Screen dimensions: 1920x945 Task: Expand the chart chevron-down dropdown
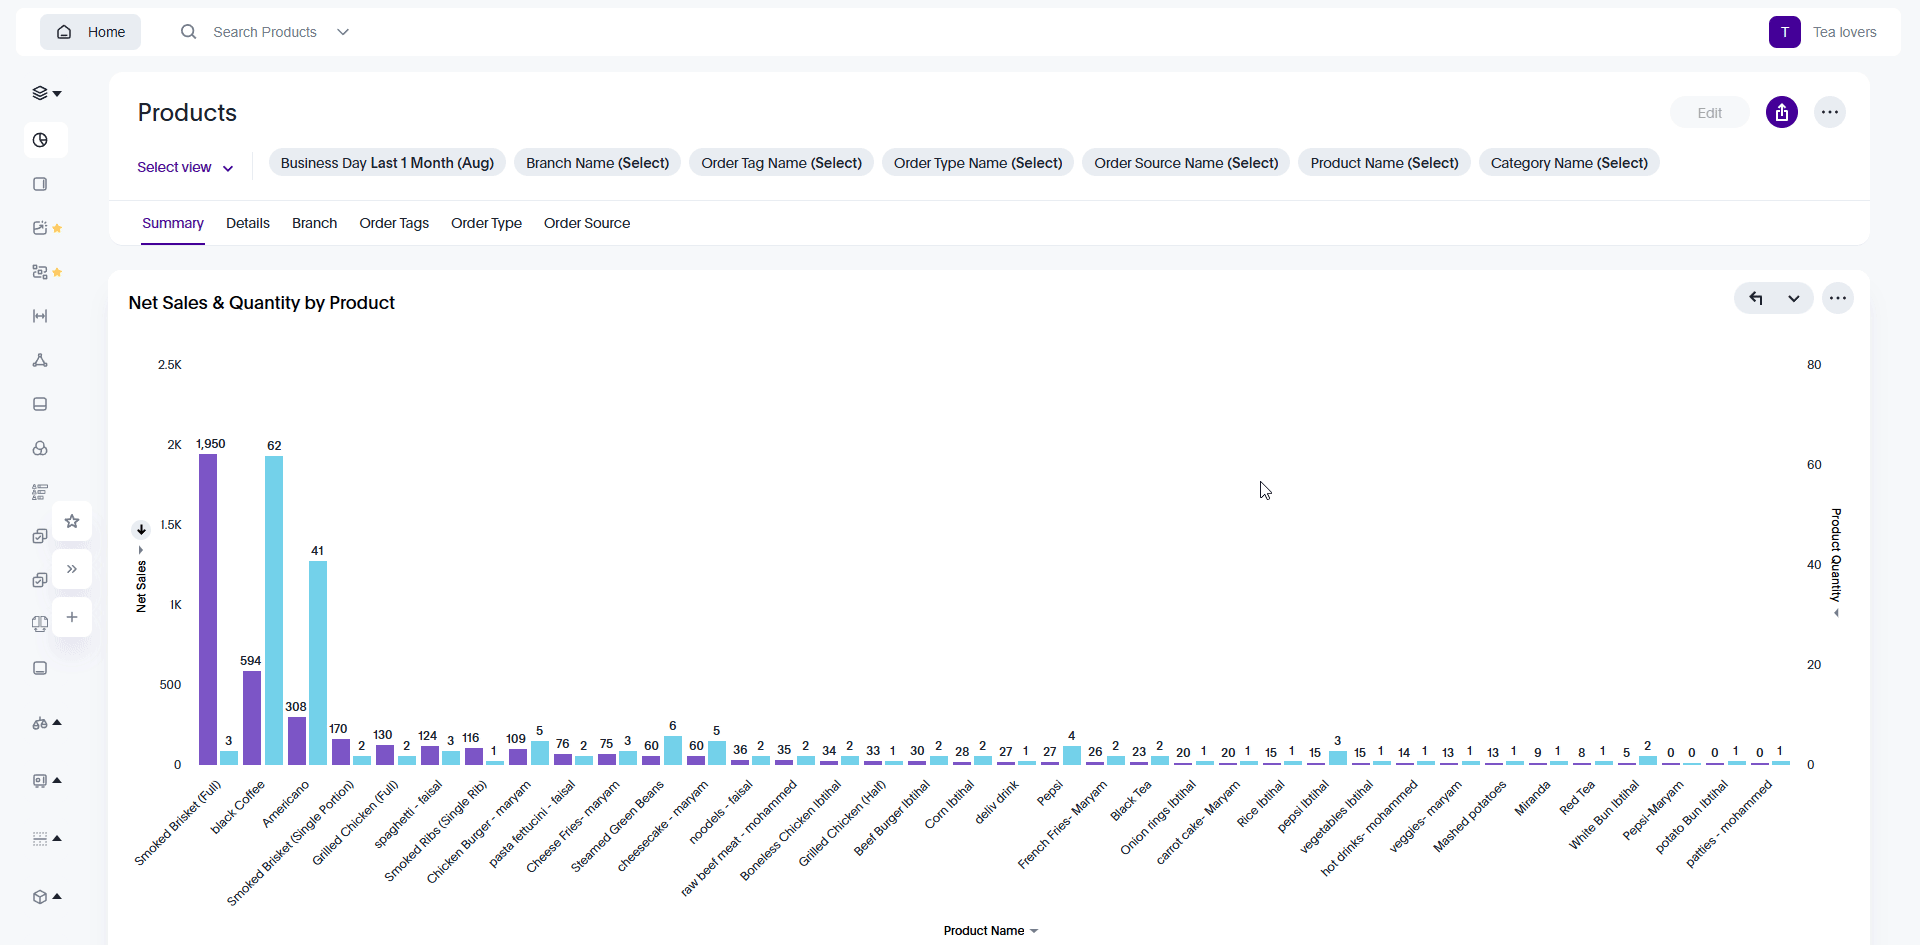pyautogui.click(x=1794, y=298)
